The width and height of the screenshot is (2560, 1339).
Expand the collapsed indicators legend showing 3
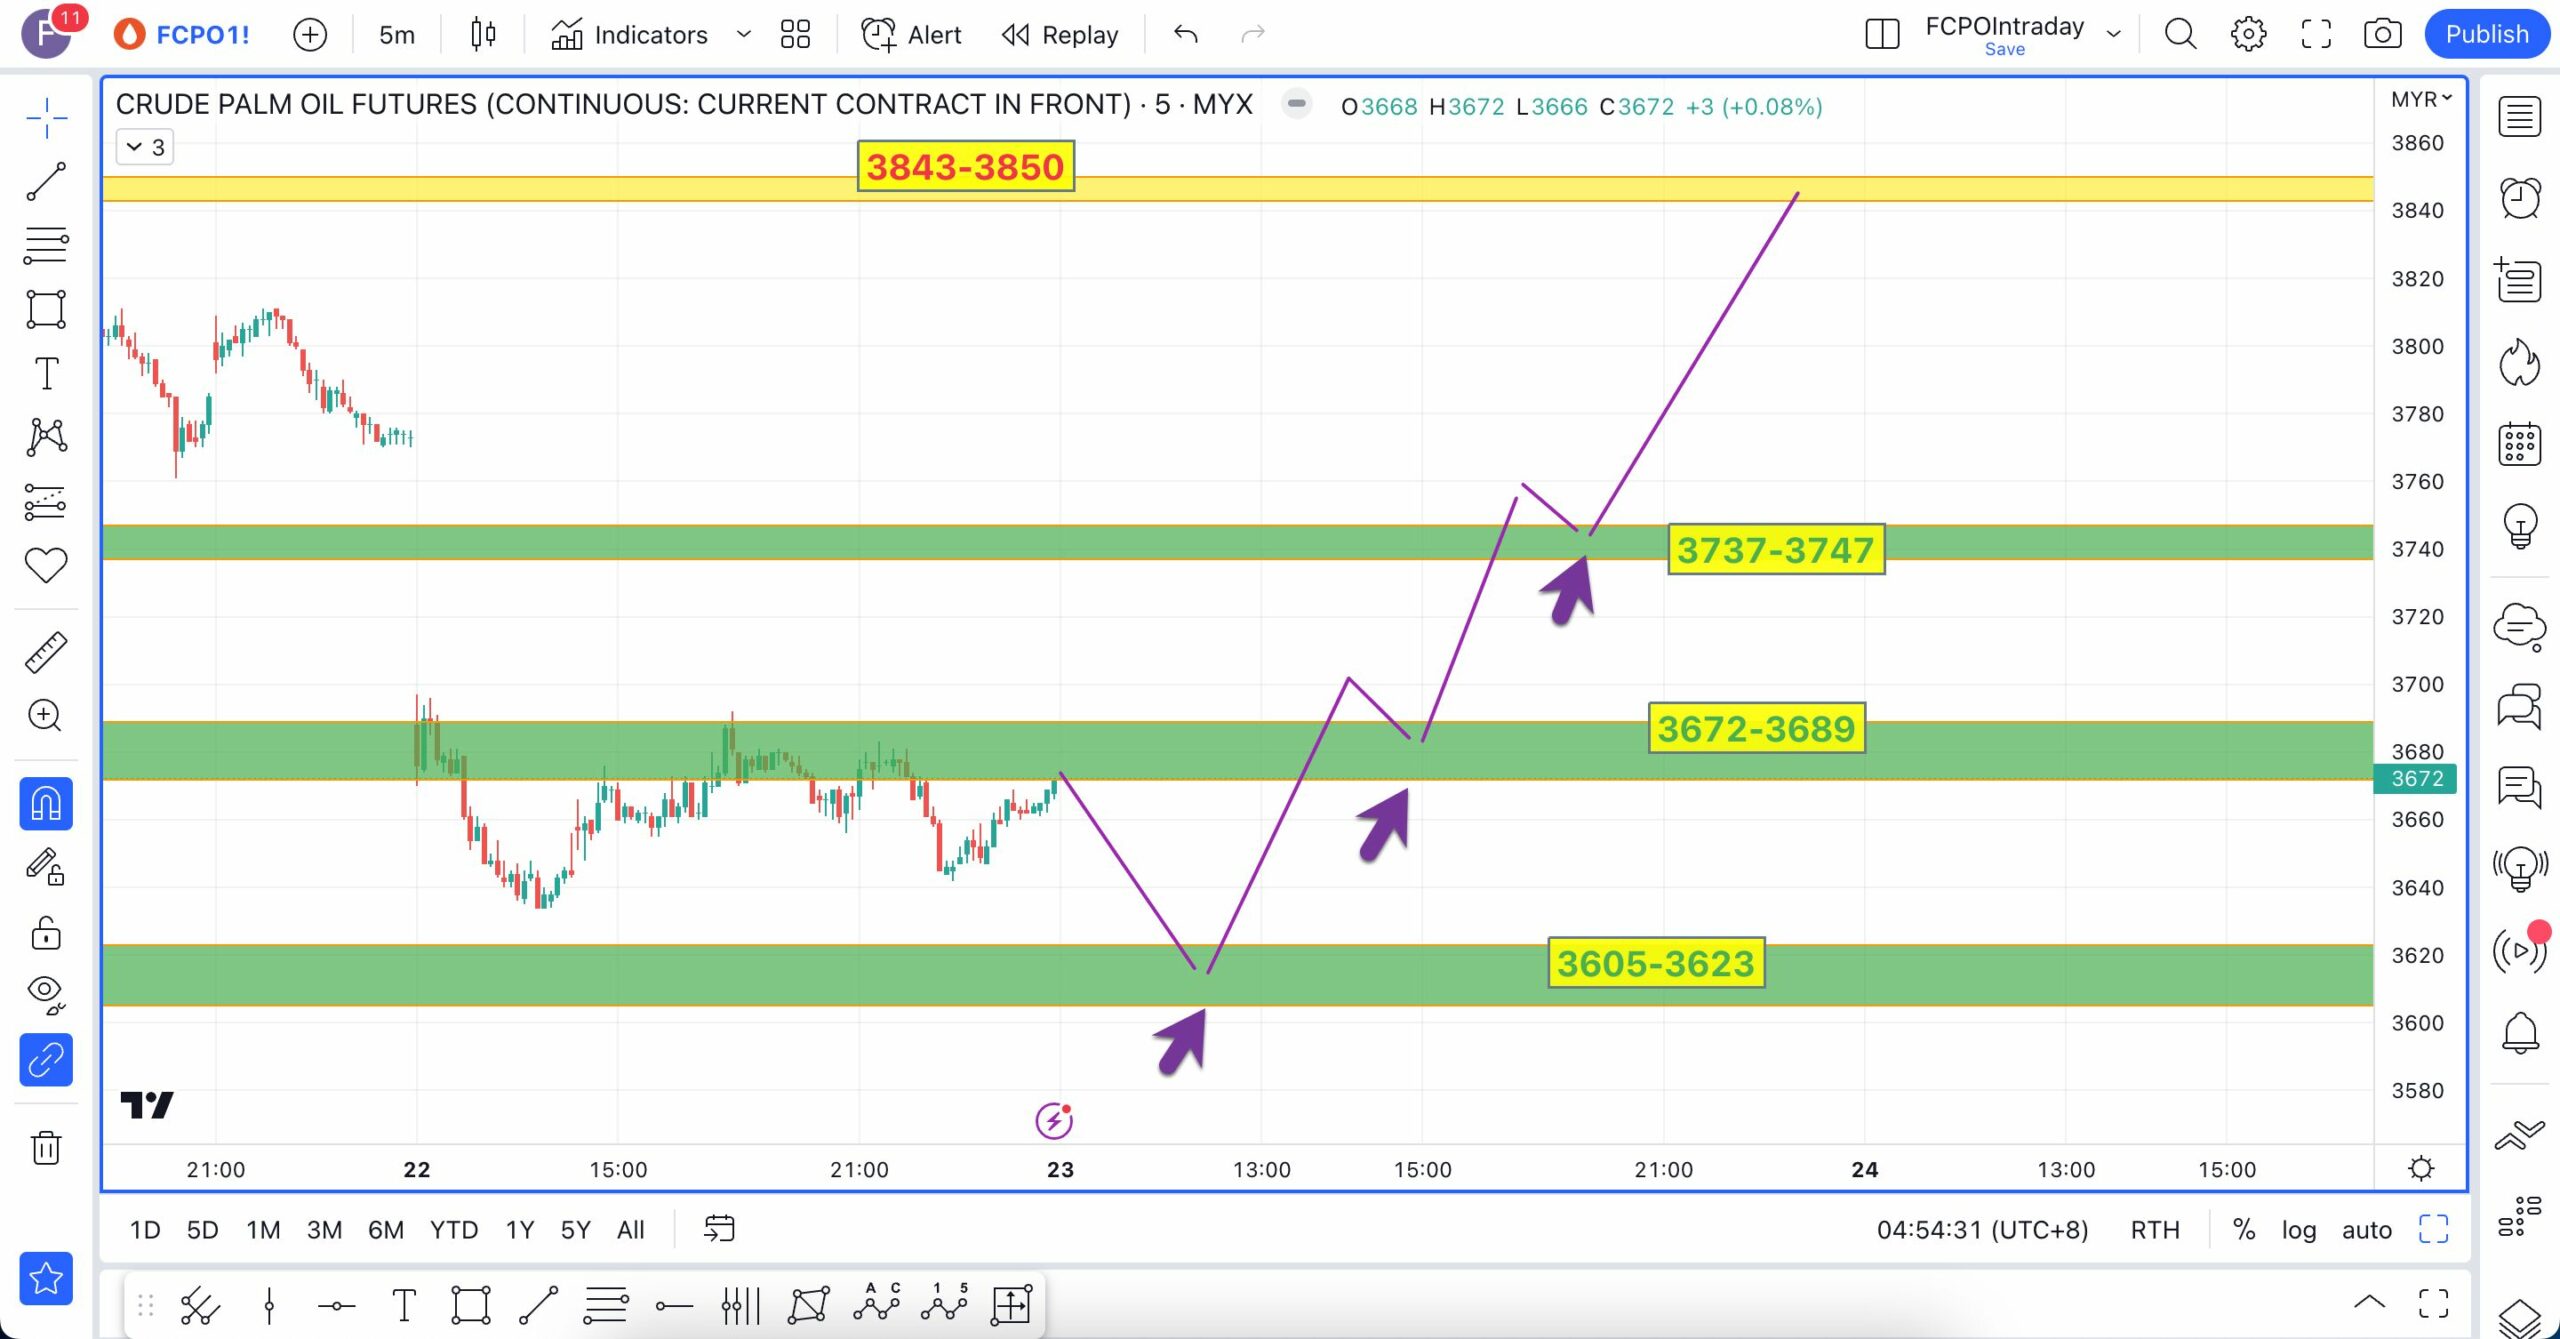[145, 147]
